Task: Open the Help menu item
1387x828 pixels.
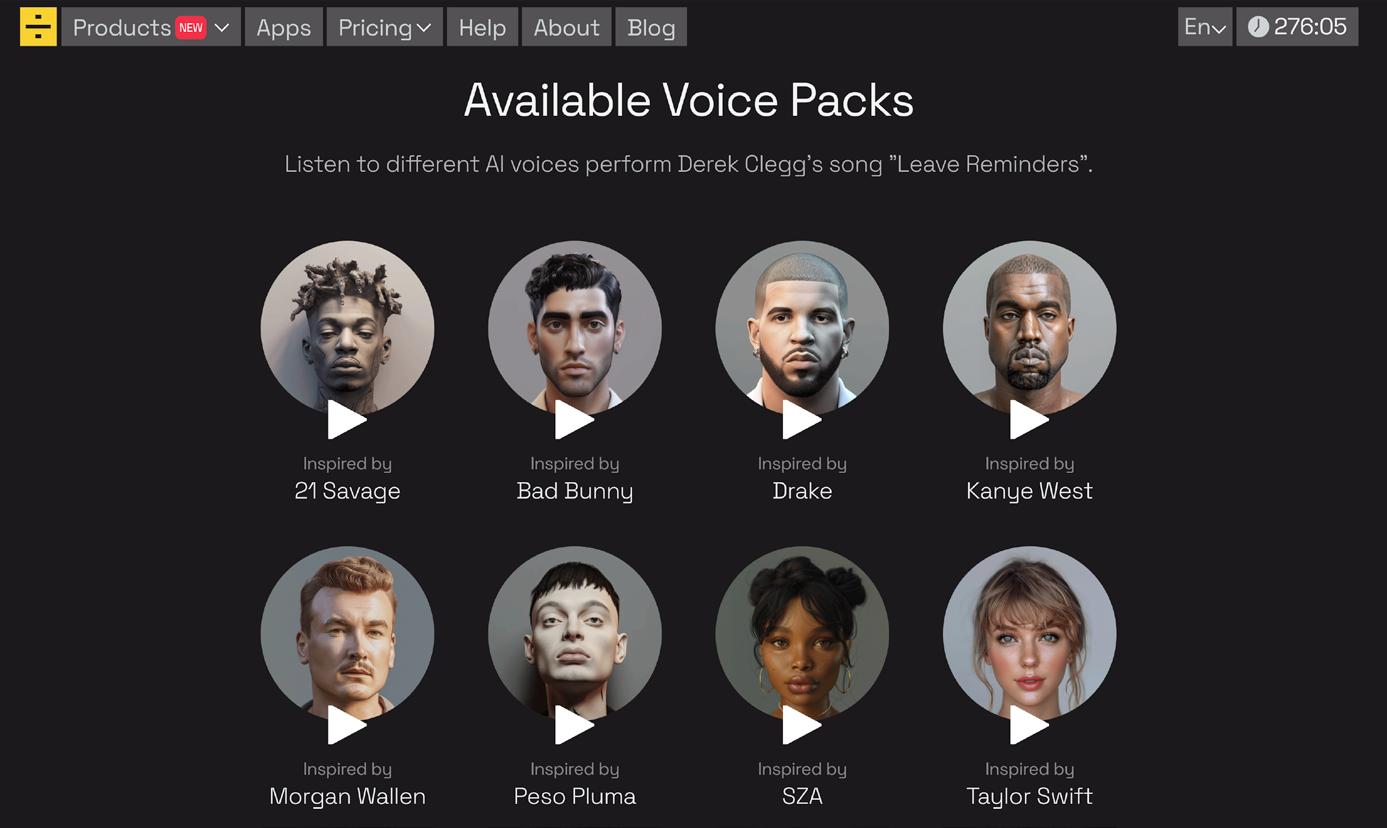Action: (482, 27)
